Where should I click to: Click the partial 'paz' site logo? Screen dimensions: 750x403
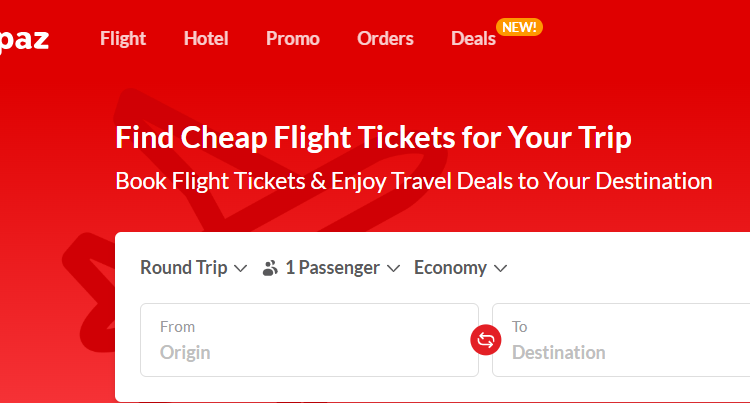coord(25,39)
